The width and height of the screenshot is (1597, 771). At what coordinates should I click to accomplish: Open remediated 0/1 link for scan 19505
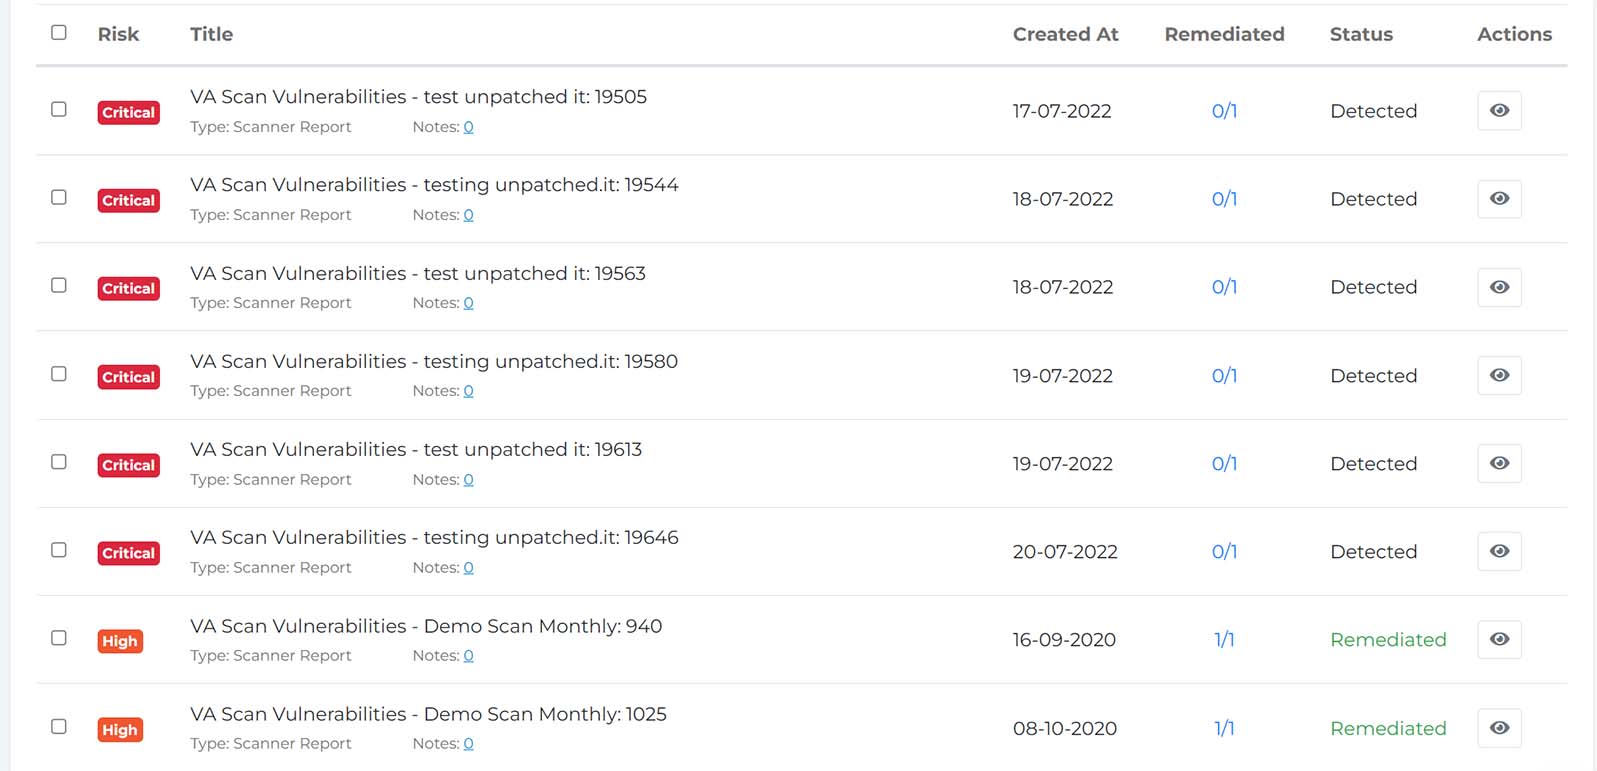click(x=1224, y=111)
